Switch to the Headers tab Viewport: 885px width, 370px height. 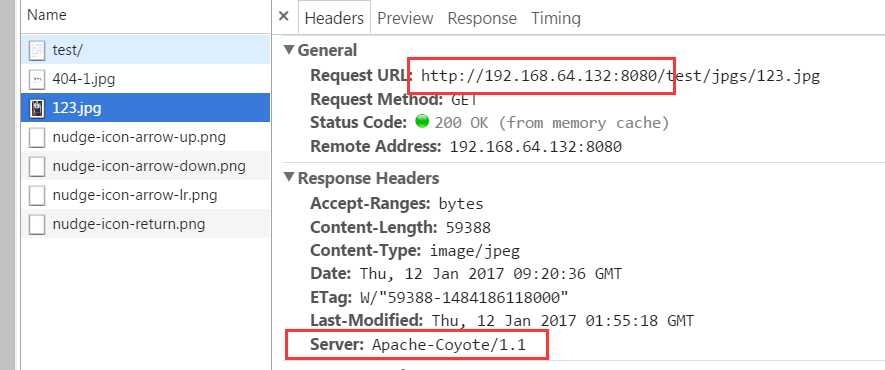(x=334, y=18)
